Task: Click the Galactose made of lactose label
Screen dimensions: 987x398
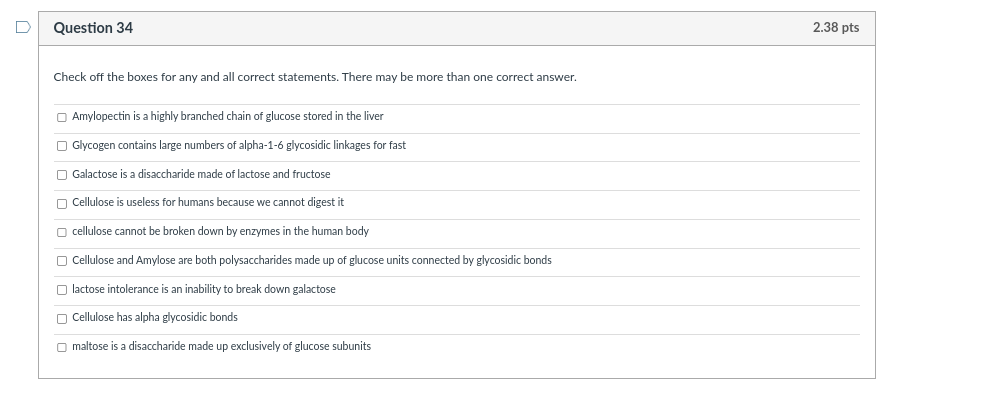Action: [201, 174]
